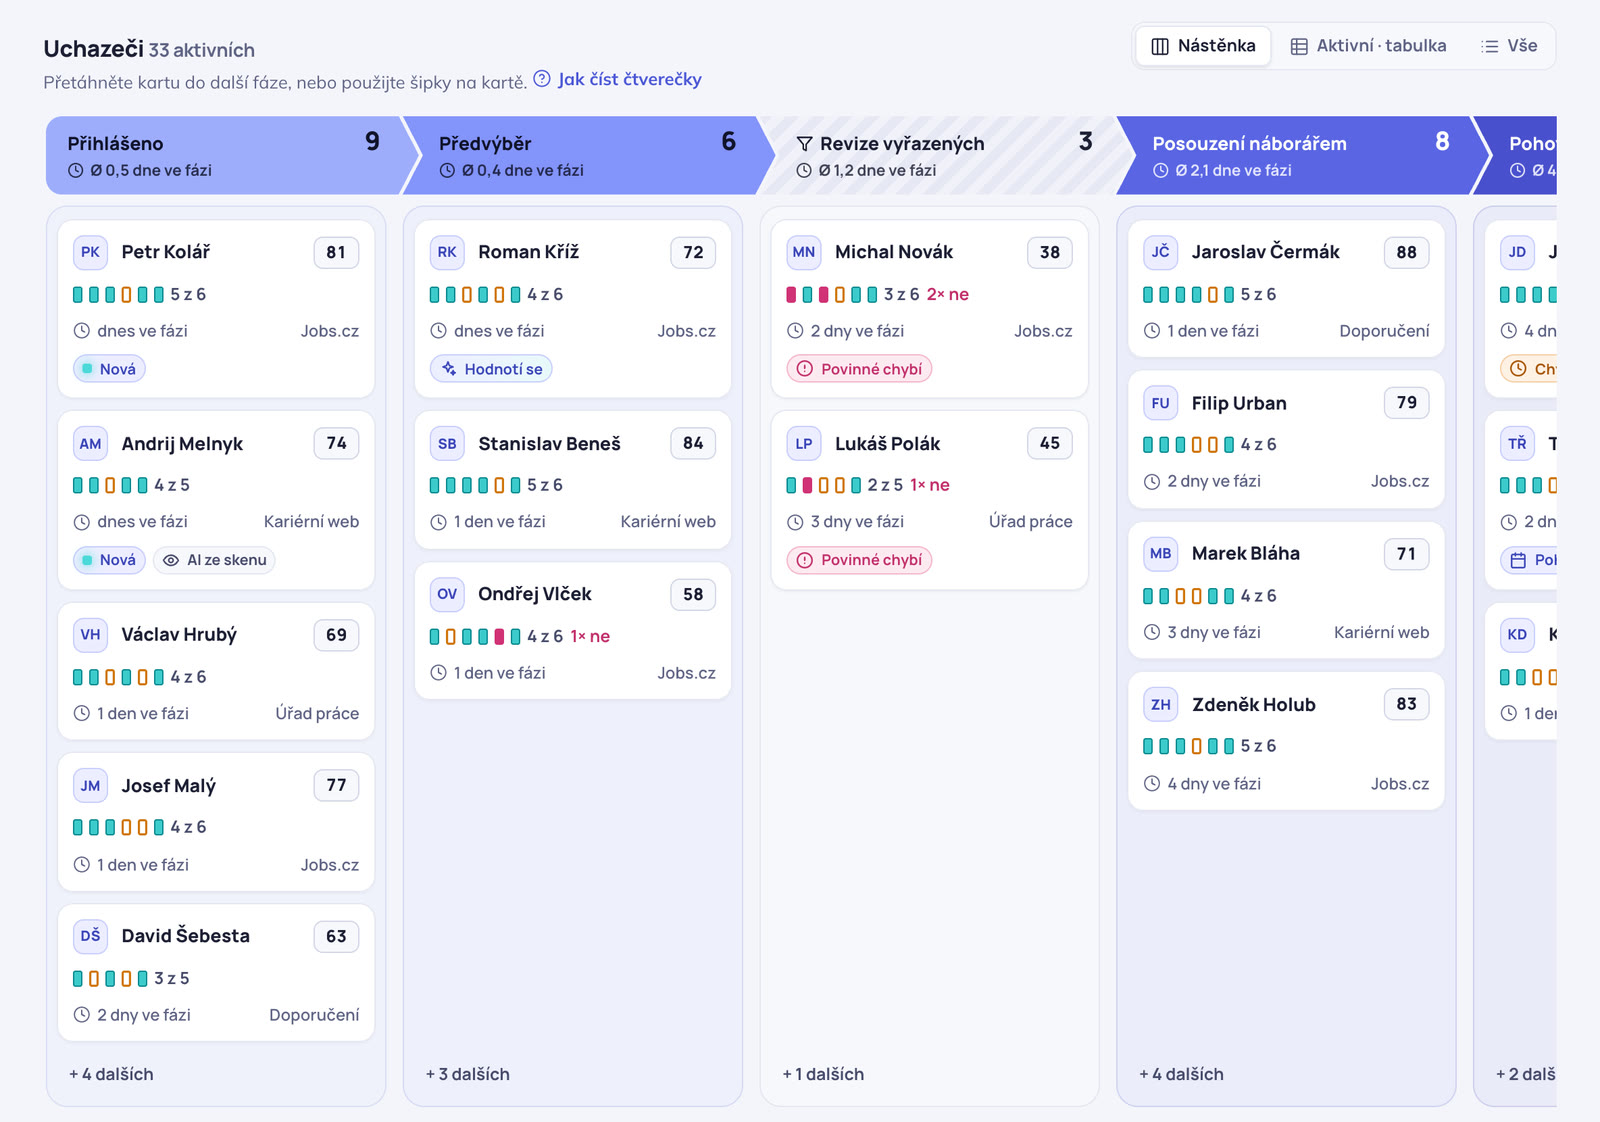Image resolution: width=1600 pixels, height=1122 pixels.
Task: Click the clock icon in Předvýběr header
Action: tap(447, 171)
